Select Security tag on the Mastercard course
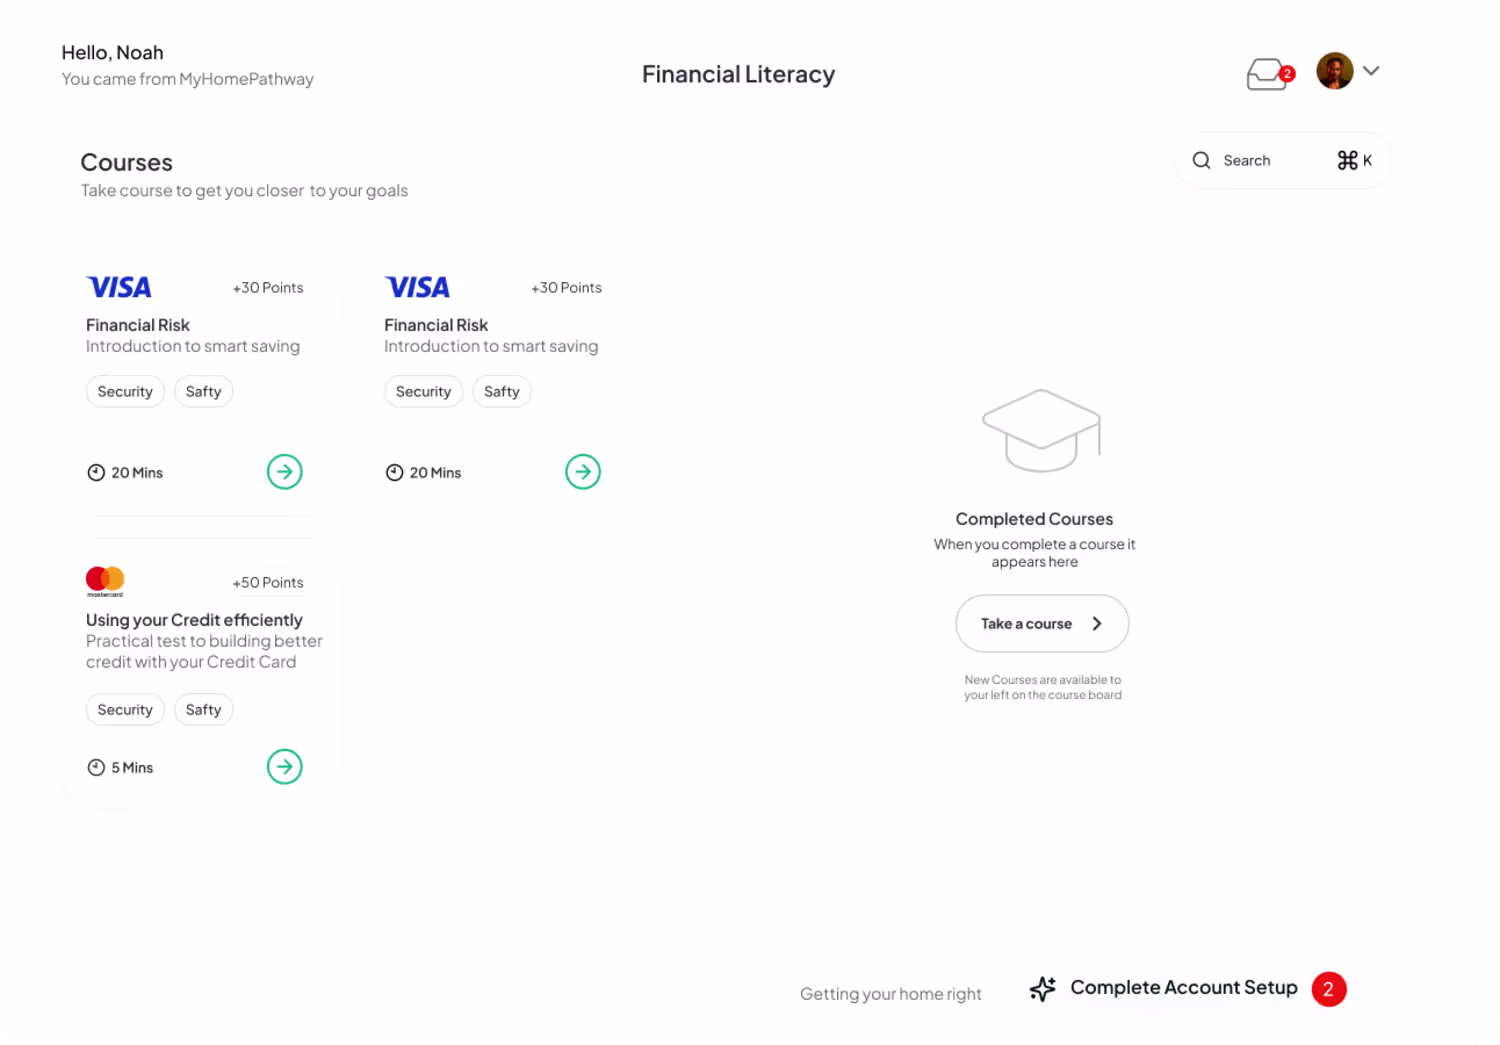This screenshot has height=1045, width=1500. pos(125,710)
